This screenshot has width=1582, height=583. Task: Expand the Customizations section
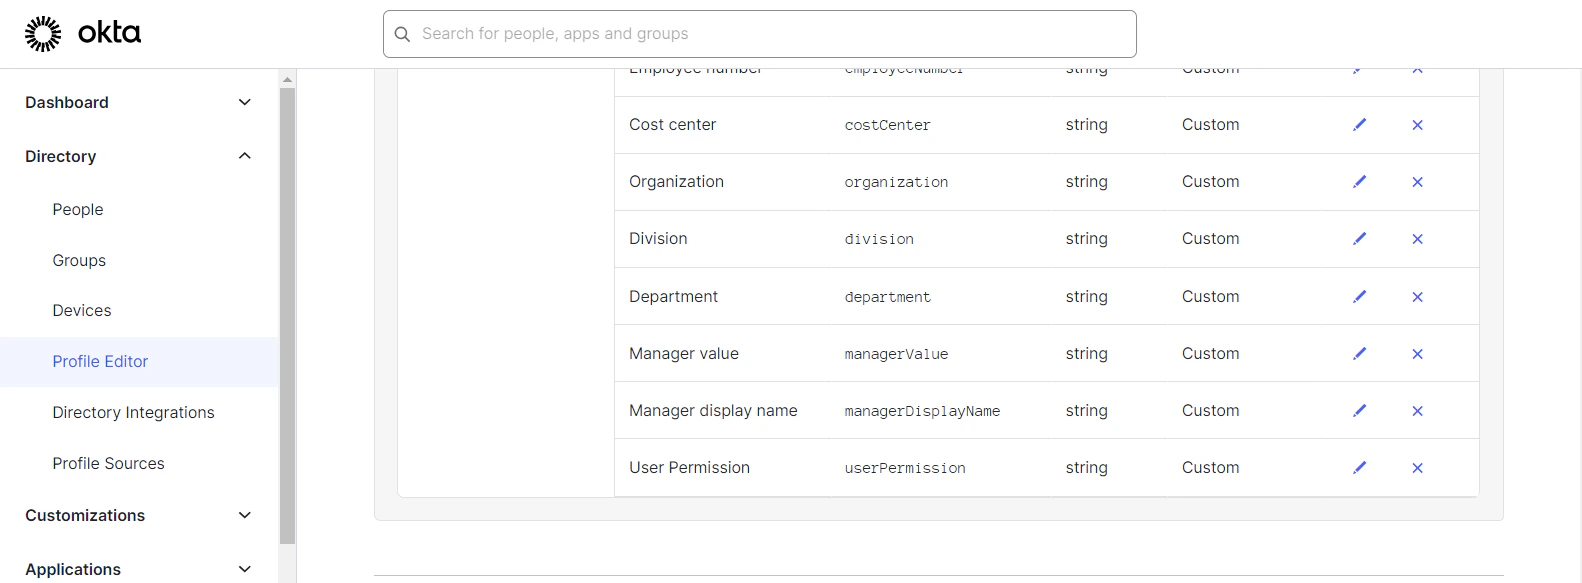point(244,515)
